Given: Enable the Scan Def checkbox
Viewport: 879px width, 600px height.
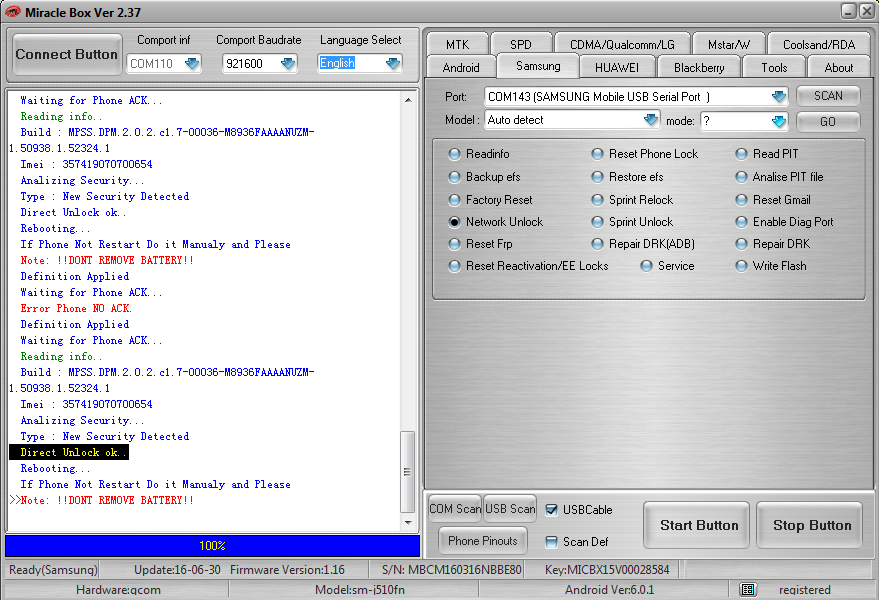Looking at the screenshot, I should 552,542.
